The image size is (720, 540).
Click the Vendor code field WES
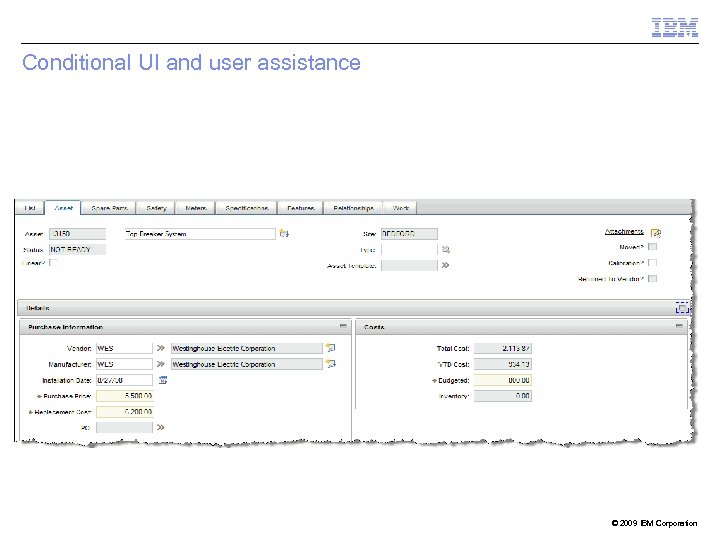(124, 349)
